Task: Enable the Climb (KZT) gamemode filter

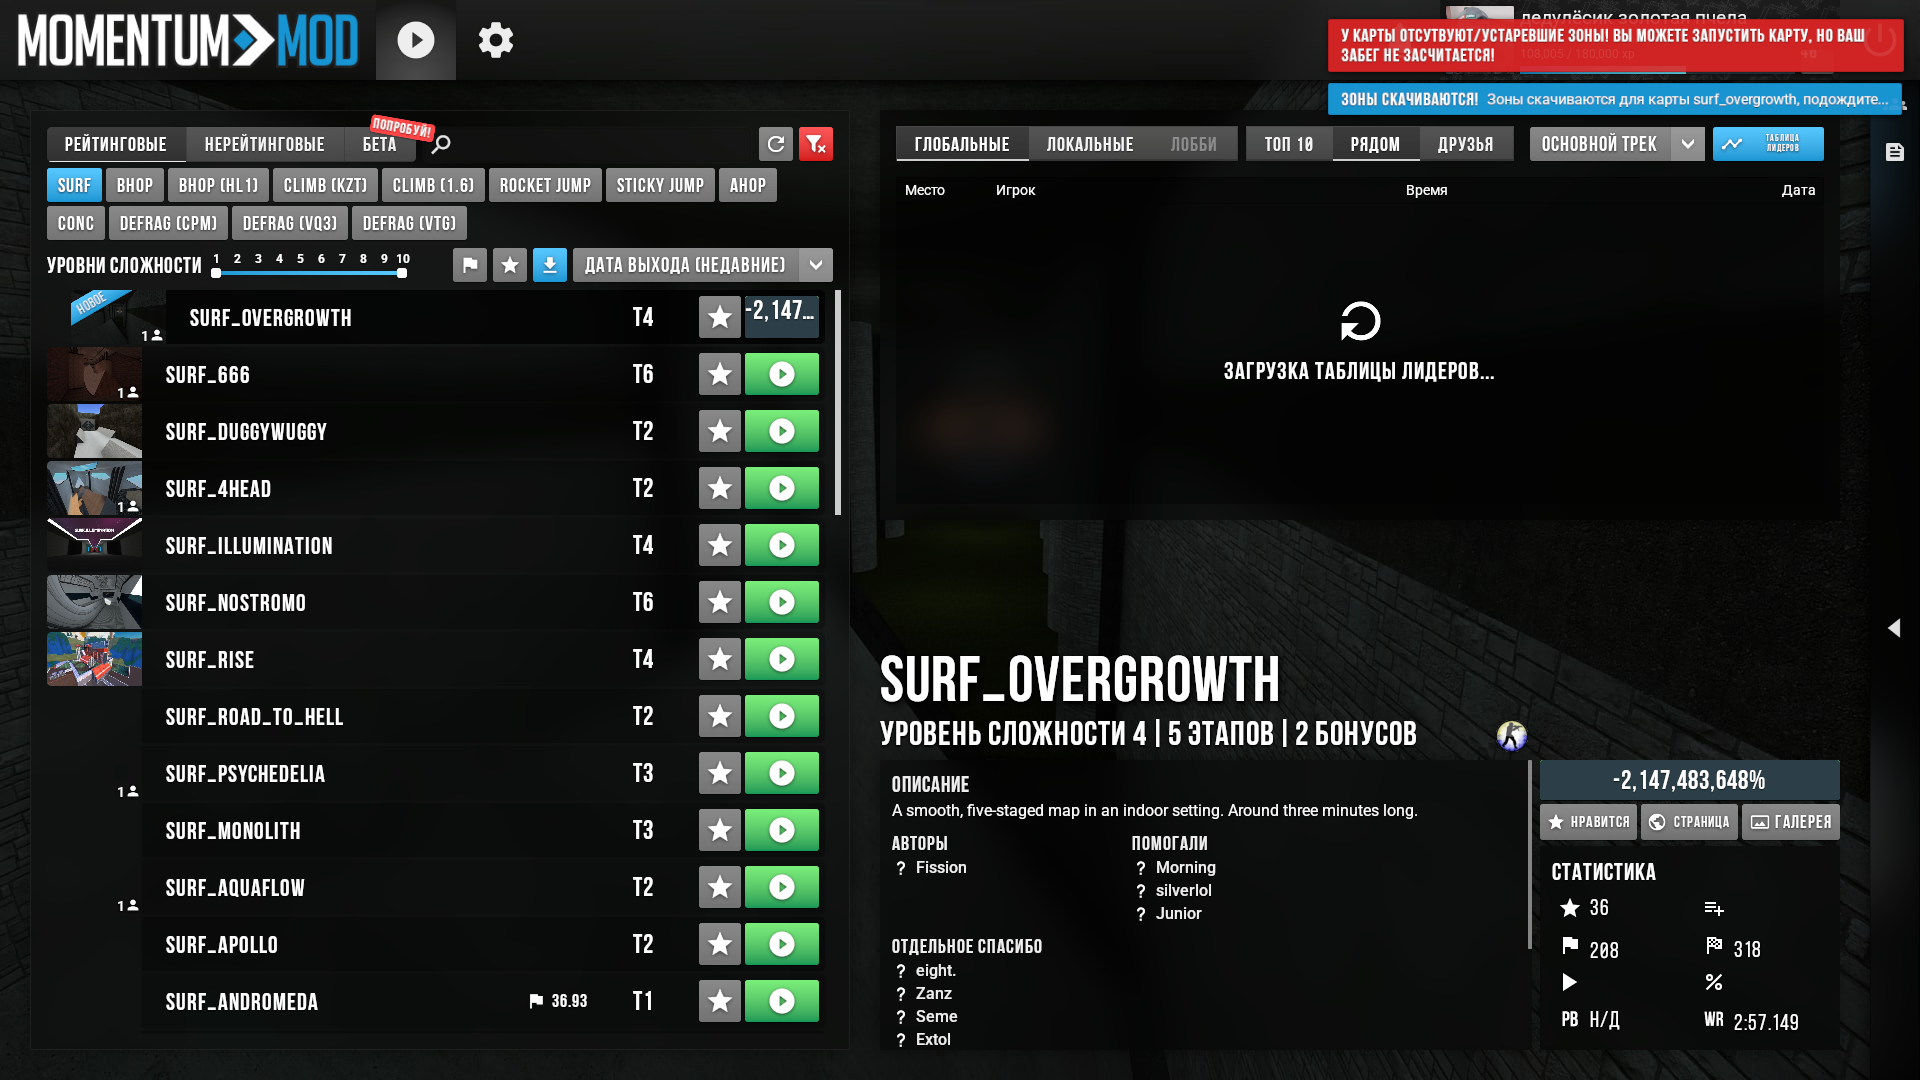Action: (325, 185)
